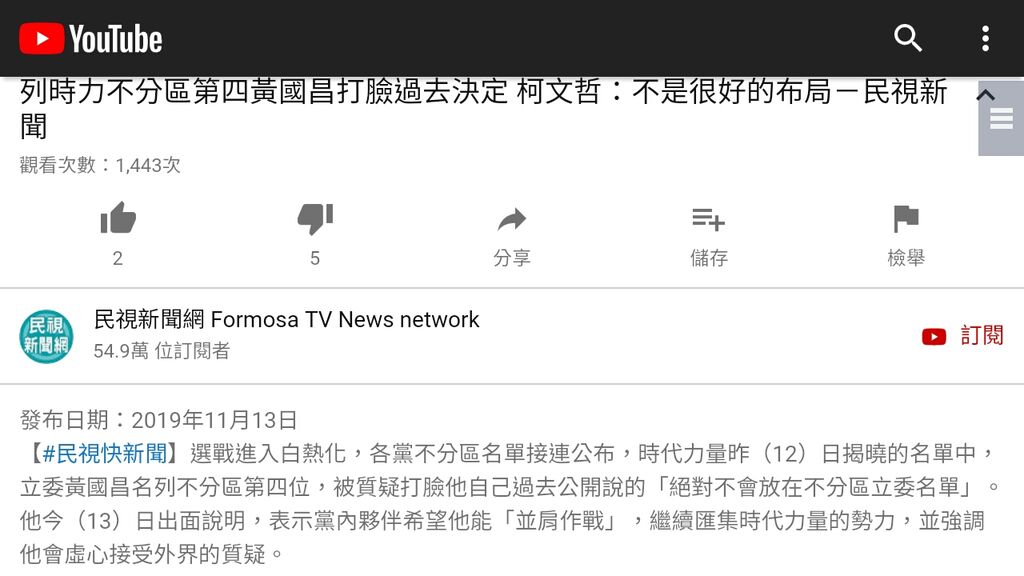Dislike the video with thumbs down

[x=315, y=218]
